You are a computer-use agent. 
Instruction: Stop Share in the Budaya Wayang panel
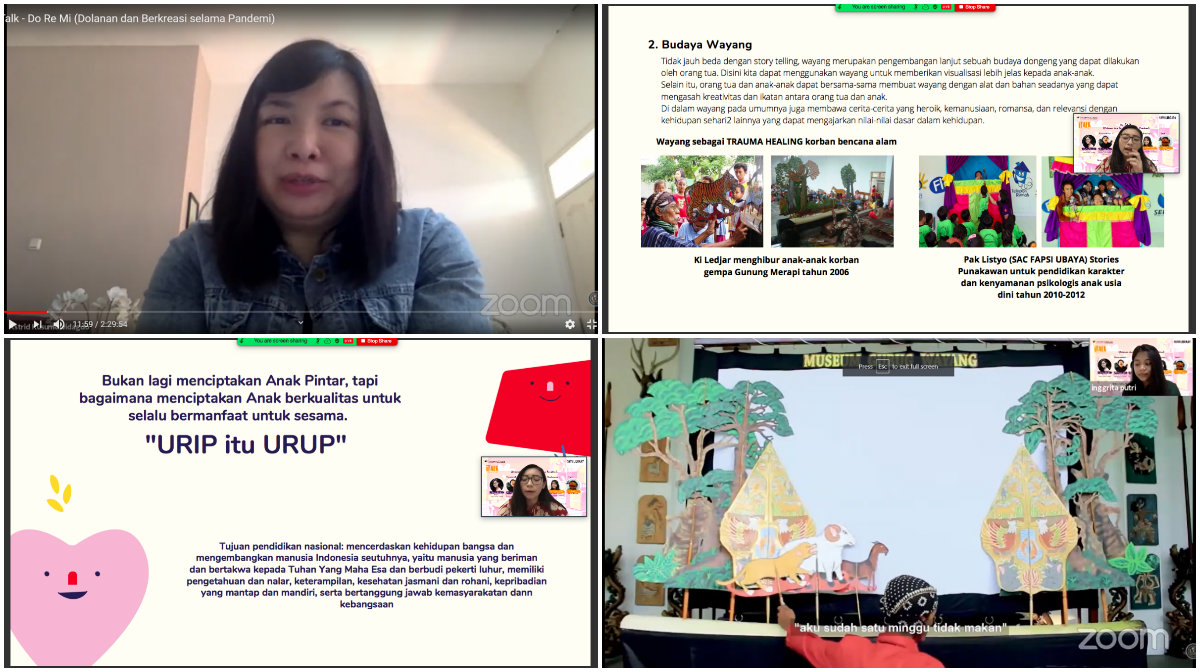(x=974, y=7)
